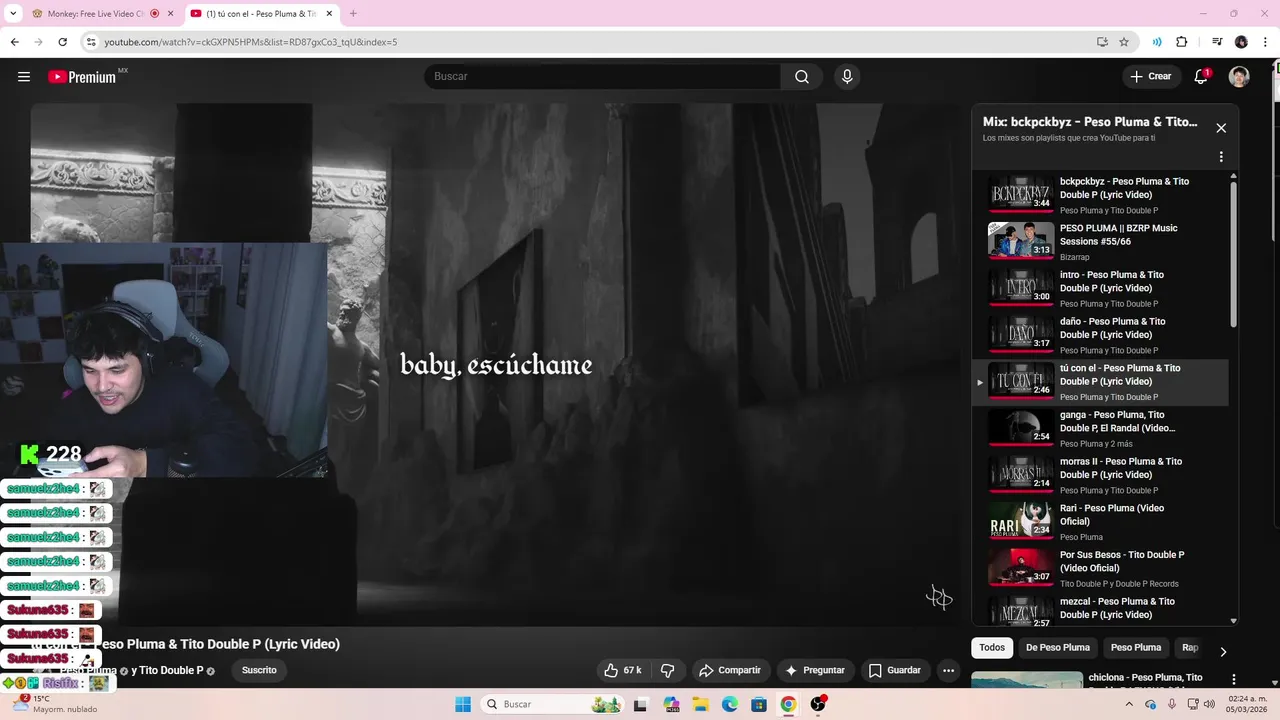Install app icon in address bar
Image resolution: width=1280 pixels, height=720 pixels.
pyautogui.click(x=1102, y=42)
